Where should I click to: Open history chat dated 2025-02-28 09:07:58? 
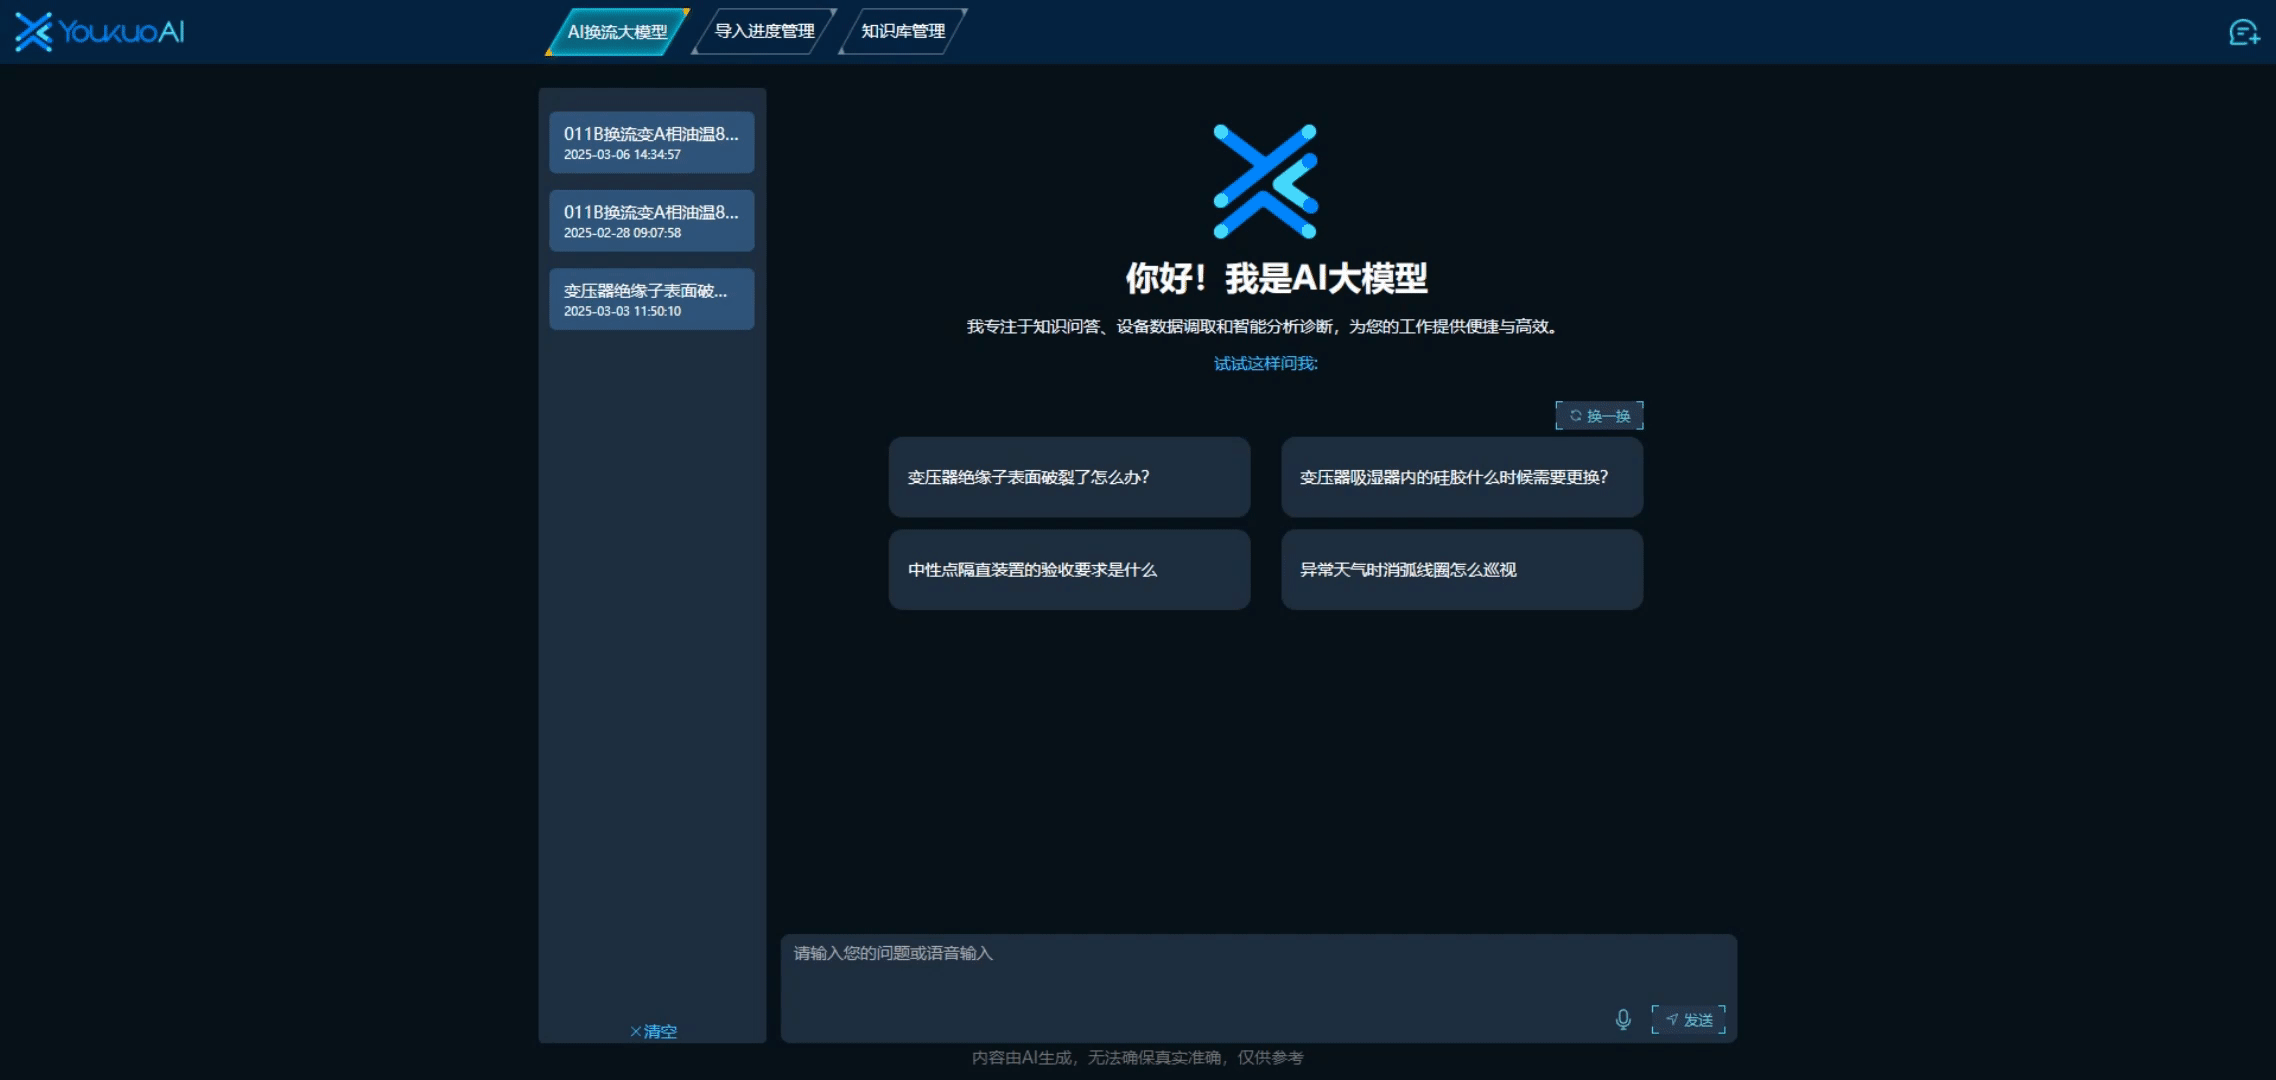click(x=651, y=221)
